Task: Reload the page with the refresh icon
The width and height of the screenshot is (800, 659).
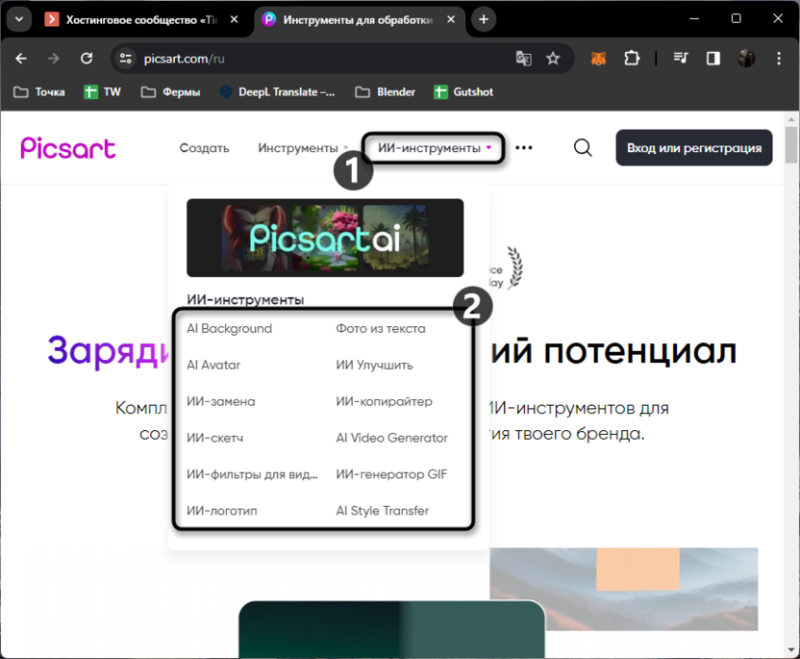Action: coord(86,59)
